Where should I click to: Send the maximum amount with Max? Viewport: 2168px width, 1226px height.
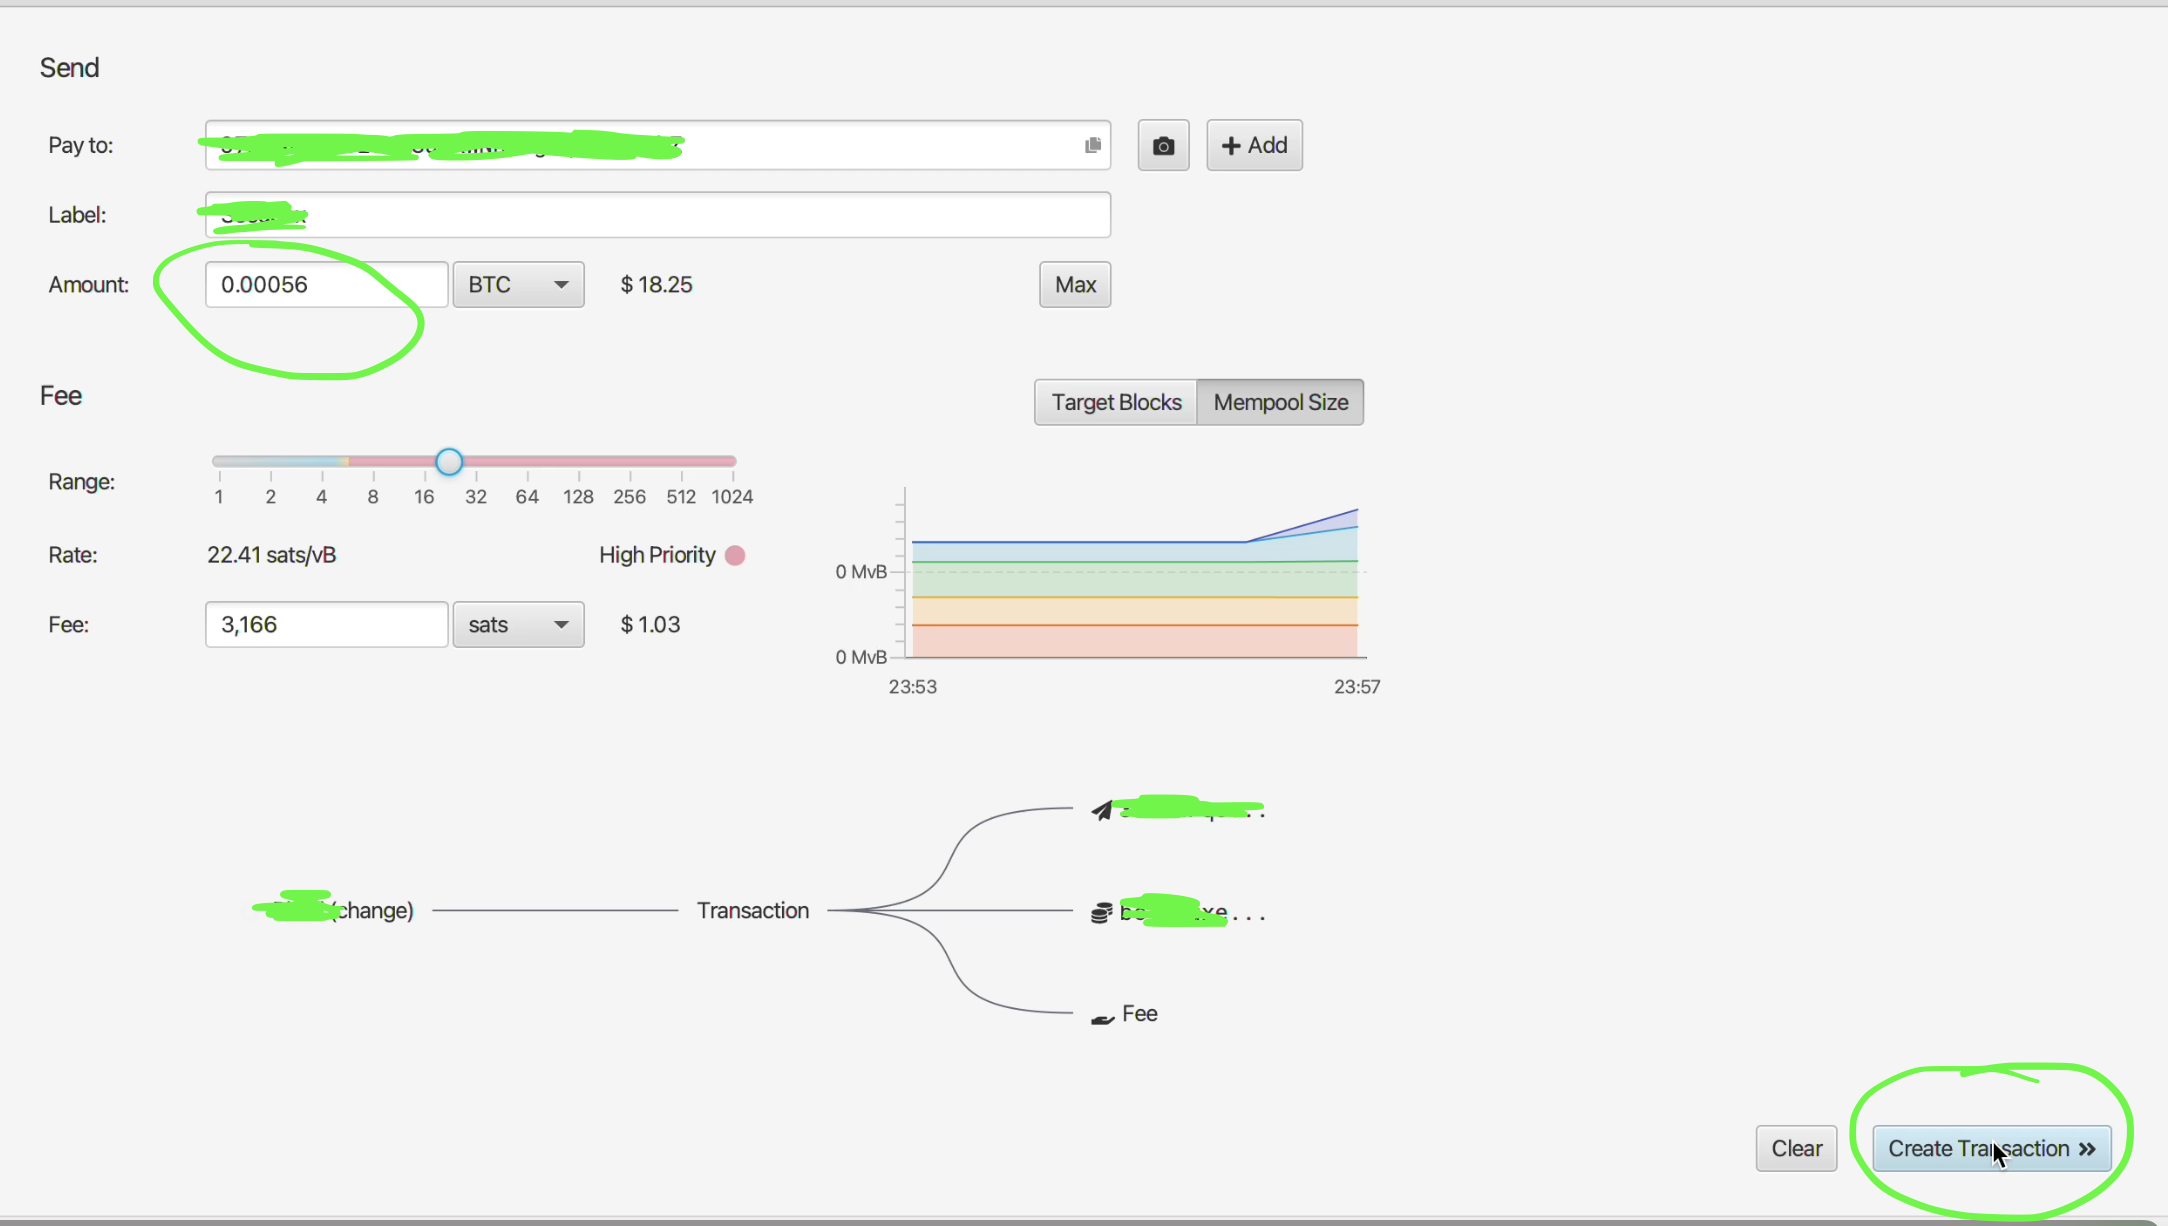point(1074,284)
